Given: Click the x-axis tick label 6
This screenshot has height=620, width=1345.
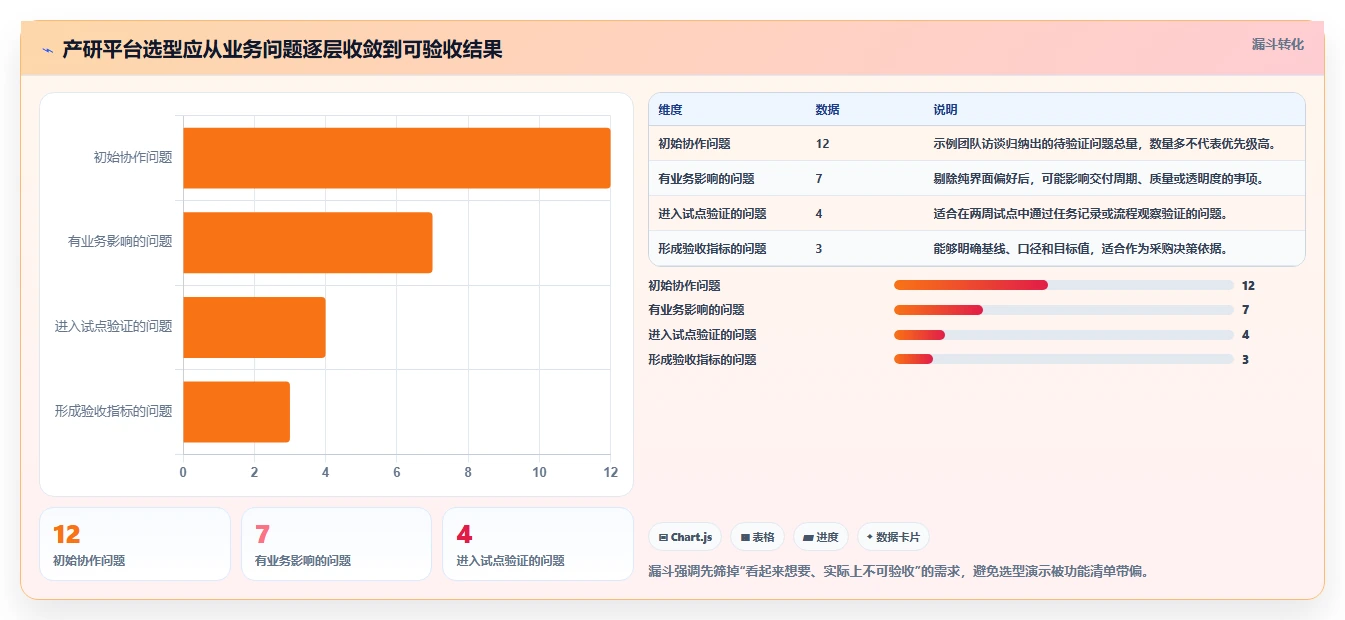Looking at the screenshot, I should (x=397, y=472).
